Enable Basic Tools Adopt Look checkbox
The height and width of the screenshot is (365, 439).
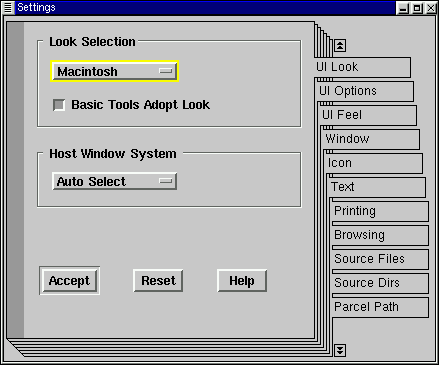click(x=59, y=105)
